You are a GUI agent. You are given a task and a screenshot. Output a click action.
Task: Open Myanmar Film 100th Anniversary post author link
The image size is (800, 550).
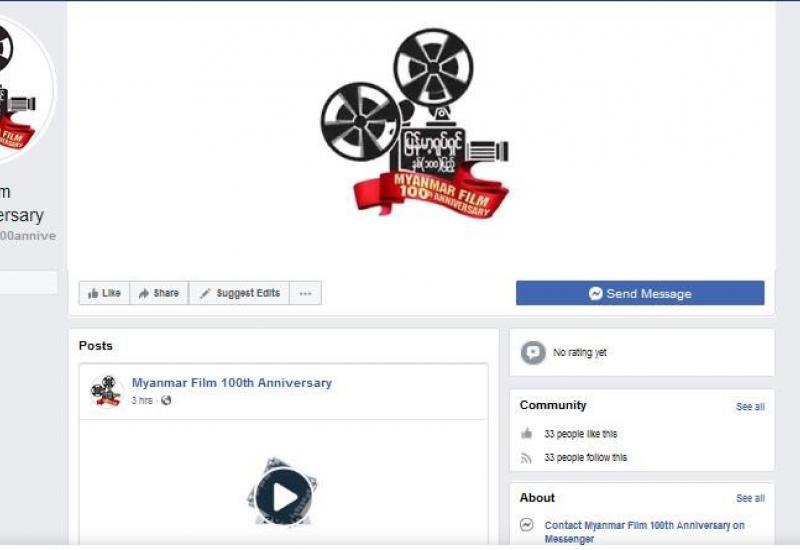(x=231, y=383)
